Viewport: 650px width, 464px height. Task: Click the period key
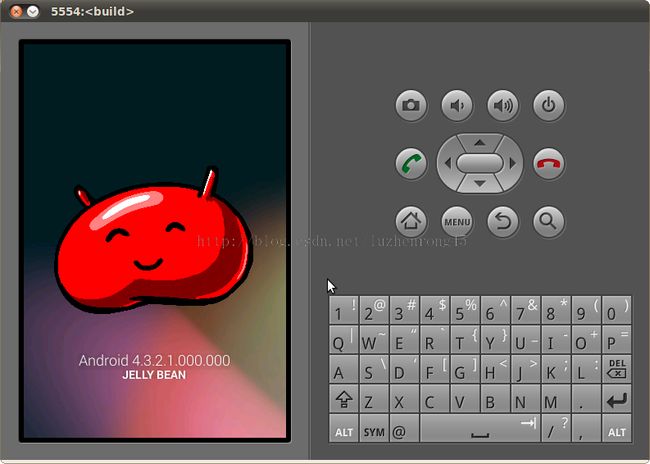pos(586,399)
